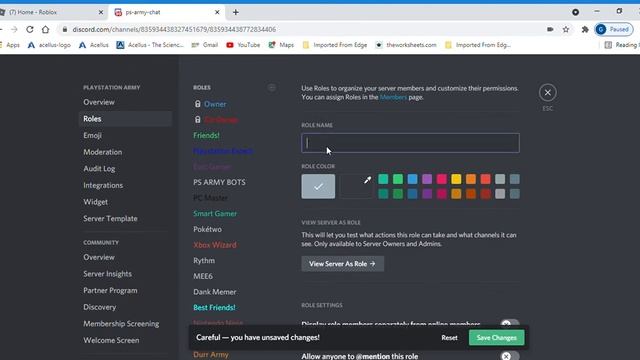Click the browser address bar URL
The width and height of the screenshot is (640, 360).
(174, 29)
